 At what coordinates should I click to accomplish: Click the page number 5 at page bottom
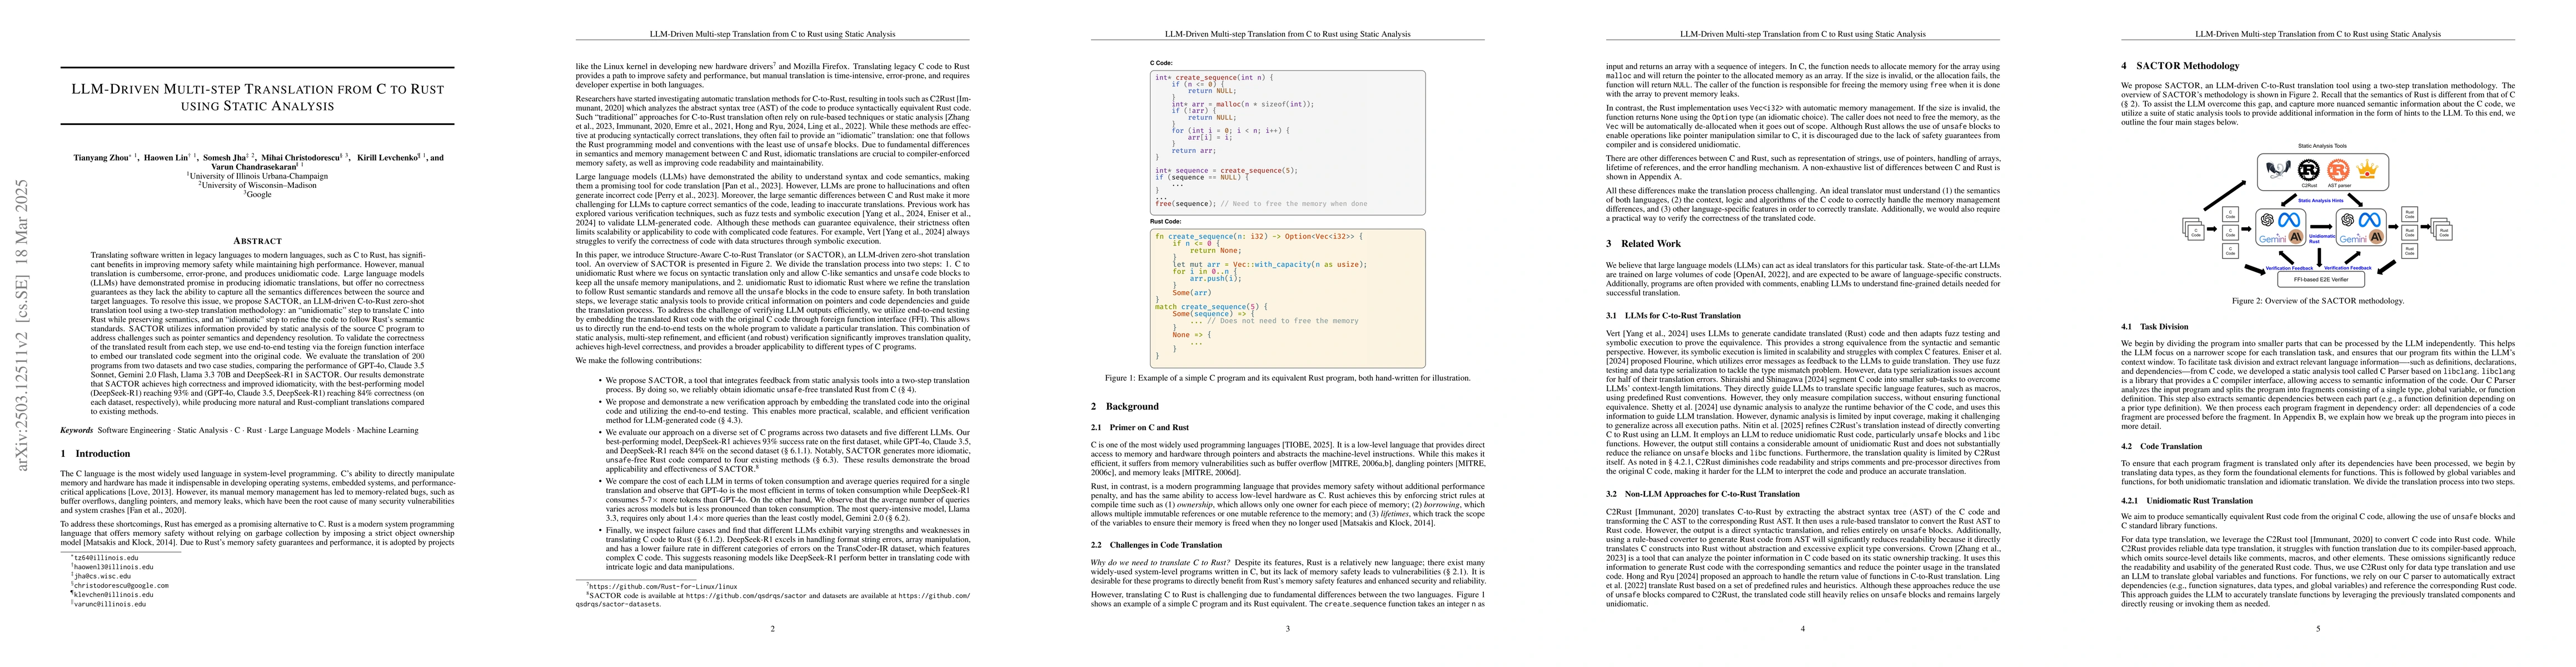pos(2318,628)
